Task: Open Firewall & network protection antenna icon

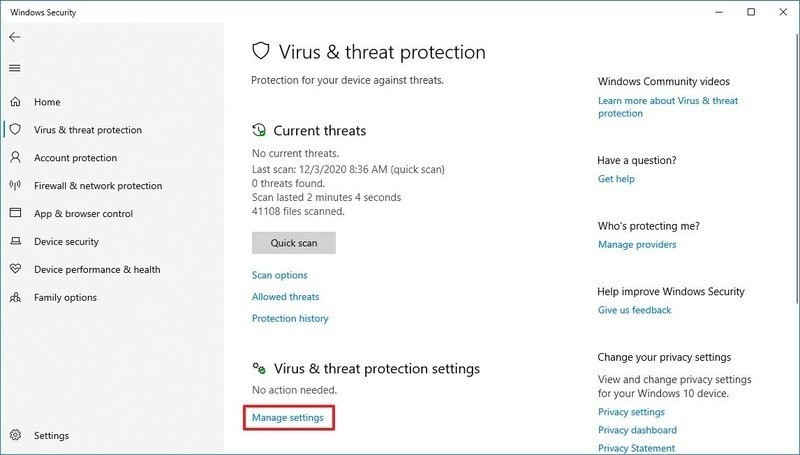Action: [x=15, y=185]
